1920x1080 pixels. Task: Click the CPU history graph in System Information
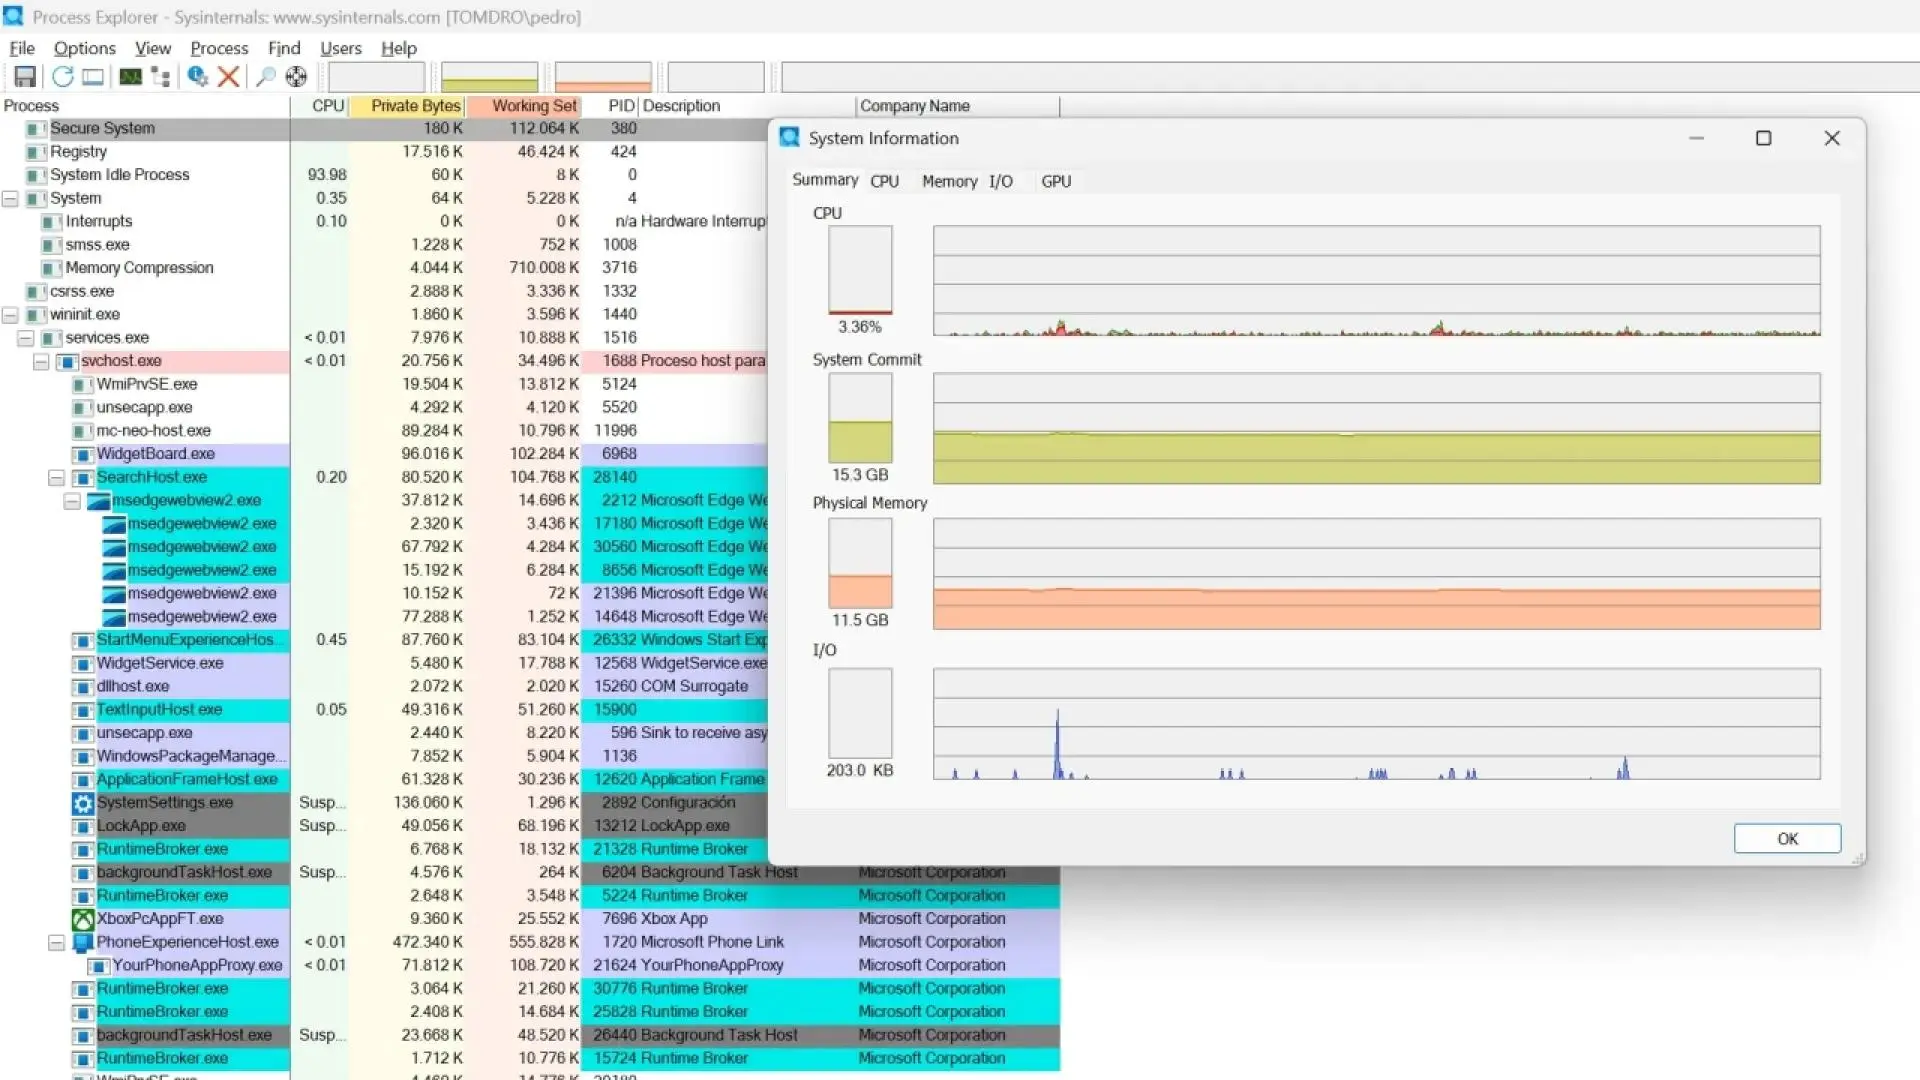point(1376,281)
